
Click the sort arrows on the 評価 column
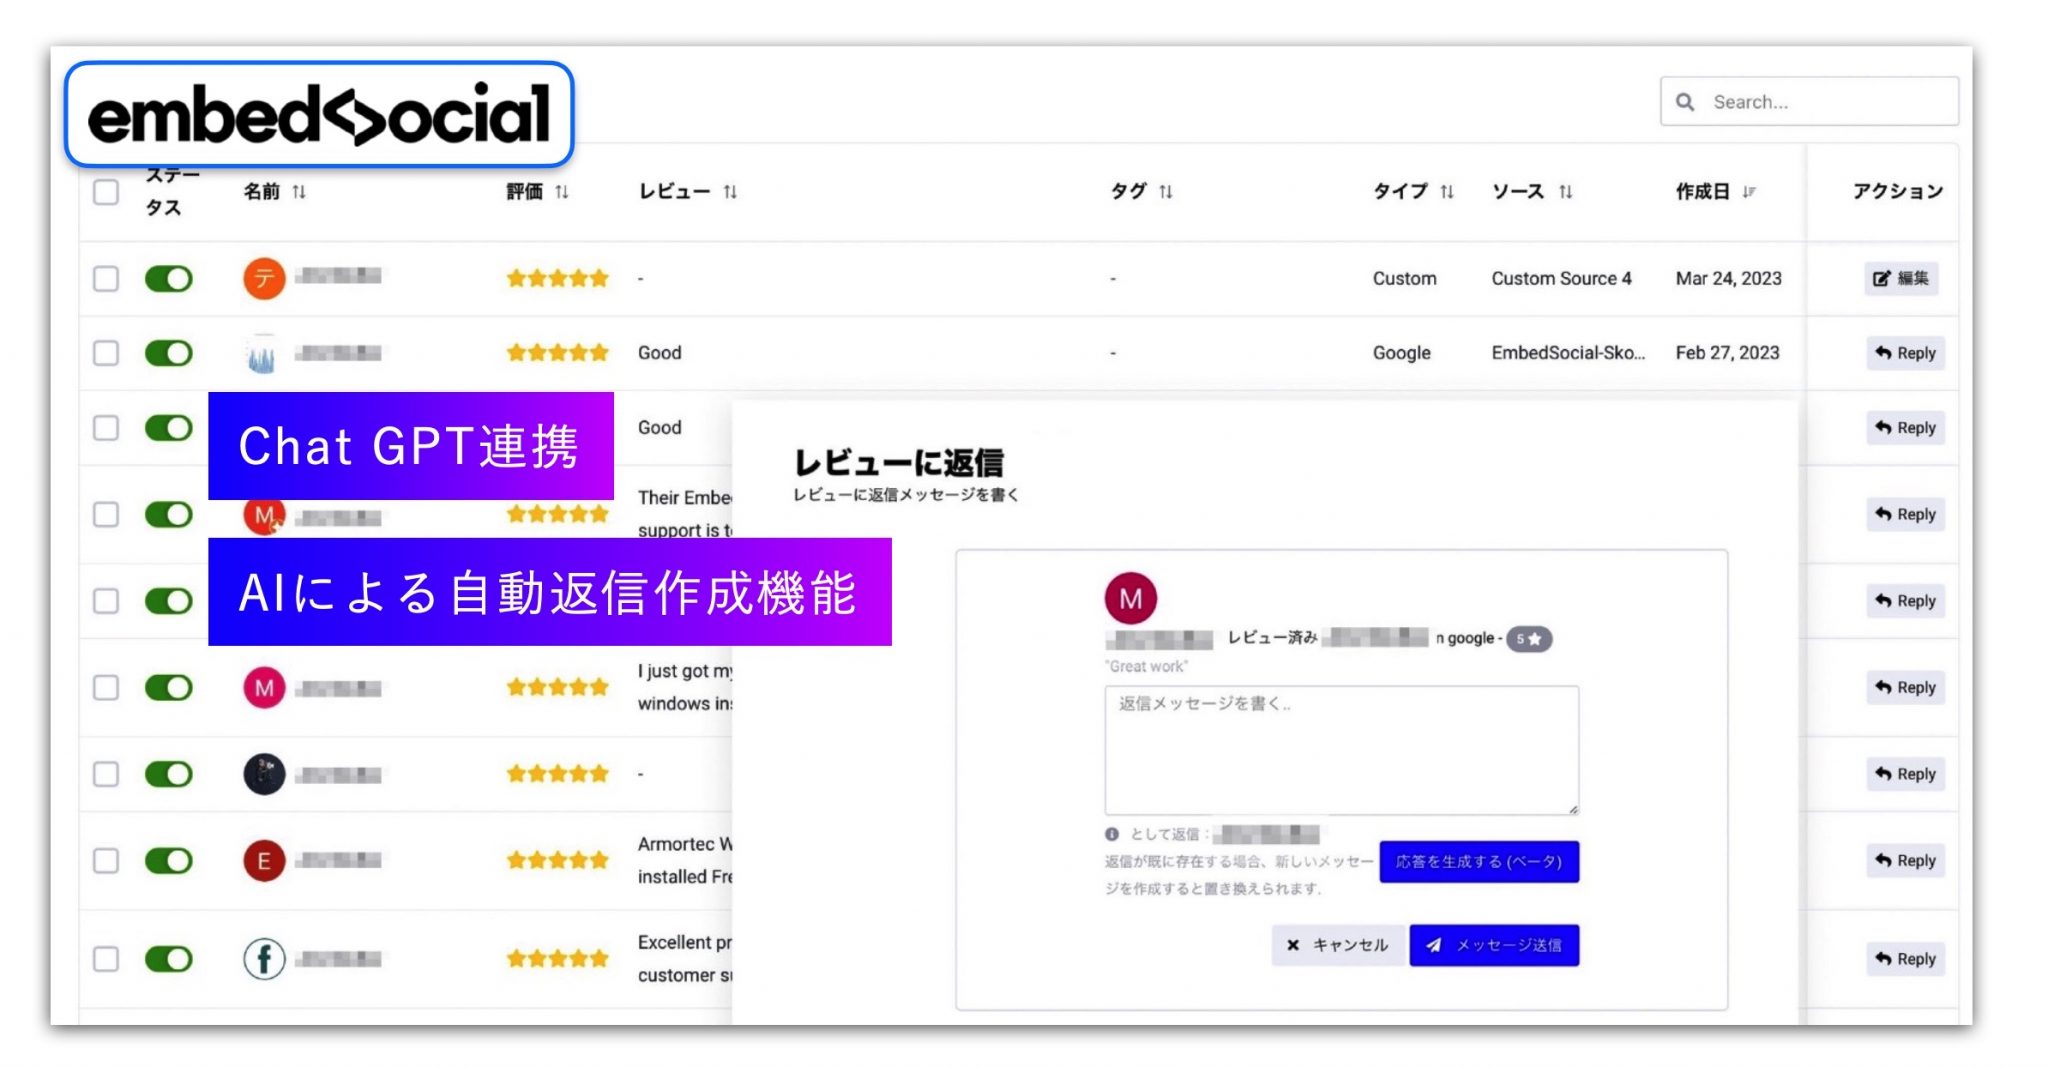click(x=560, y=192)
